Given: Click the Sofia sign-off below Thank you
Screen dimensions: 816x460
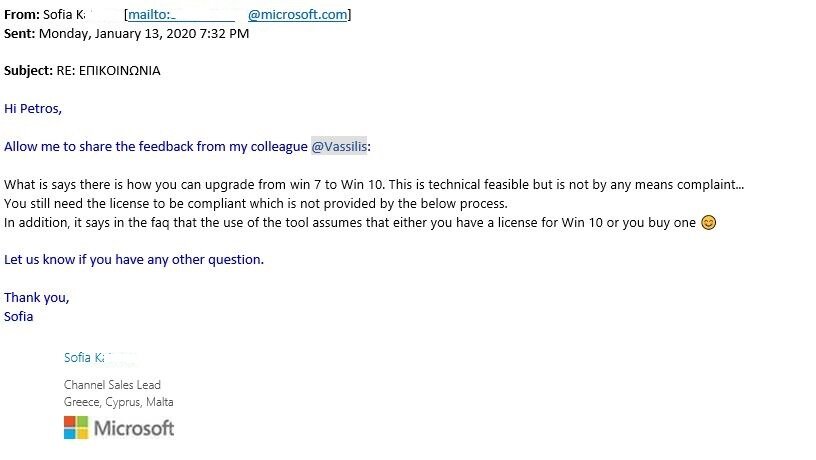Looking at the screenshot, I should (x=18, y=316).
